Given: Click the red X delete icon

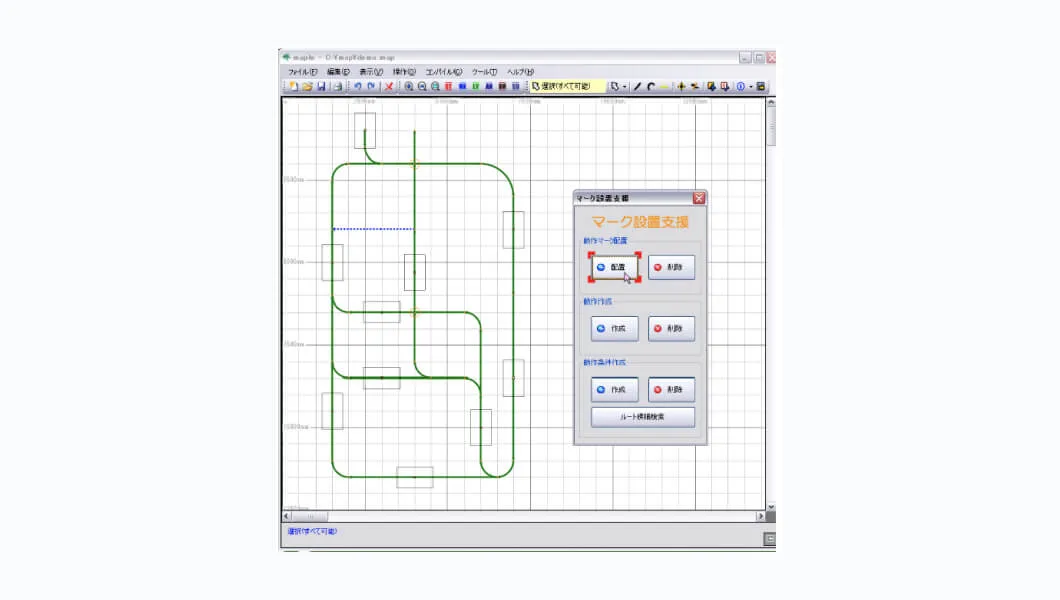Looking at the screenshot, I should click(x=389, y=87).
